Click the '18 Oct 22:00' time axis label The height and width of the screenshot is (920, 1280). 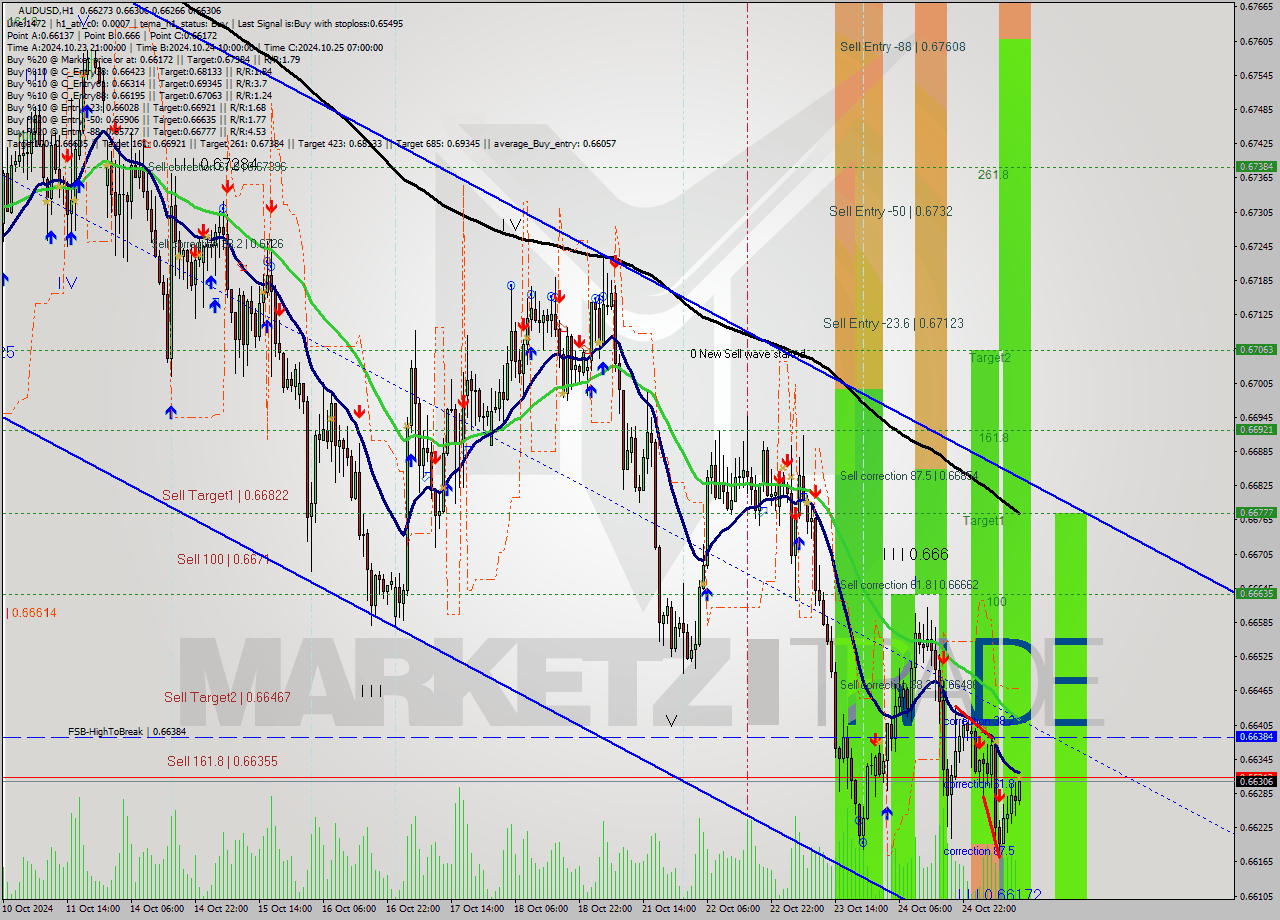(603, 909)
